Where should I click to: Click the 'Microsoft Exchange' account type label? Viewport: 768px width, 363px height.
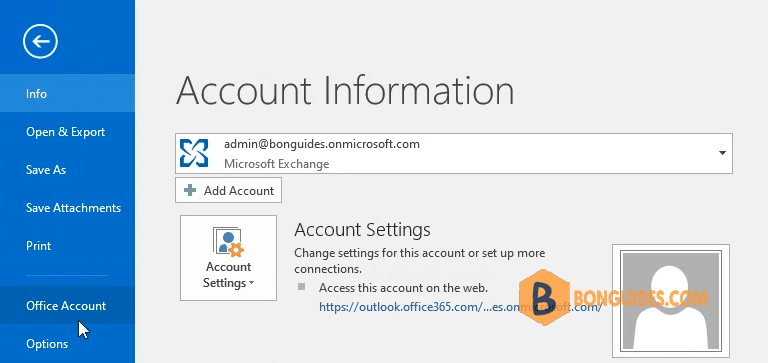coord(277,164)
